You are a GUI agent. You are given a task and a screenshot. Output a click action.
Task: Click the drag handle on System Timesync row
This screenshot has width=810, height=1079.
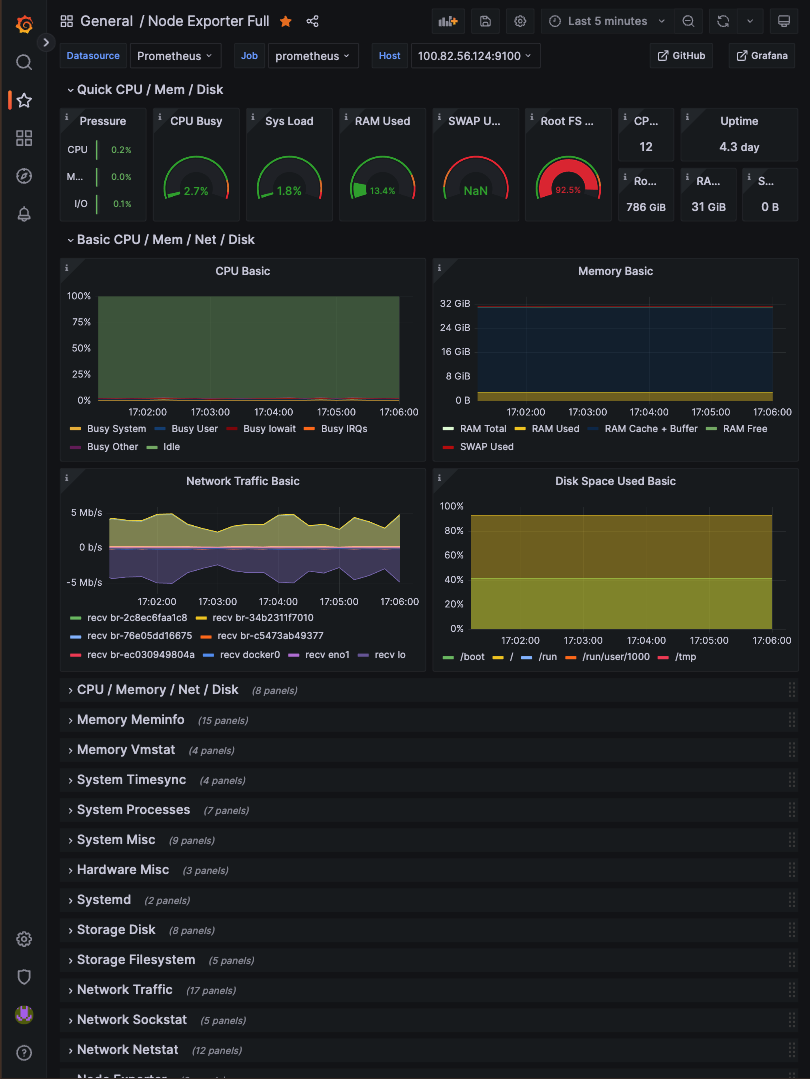click(791, 780)
